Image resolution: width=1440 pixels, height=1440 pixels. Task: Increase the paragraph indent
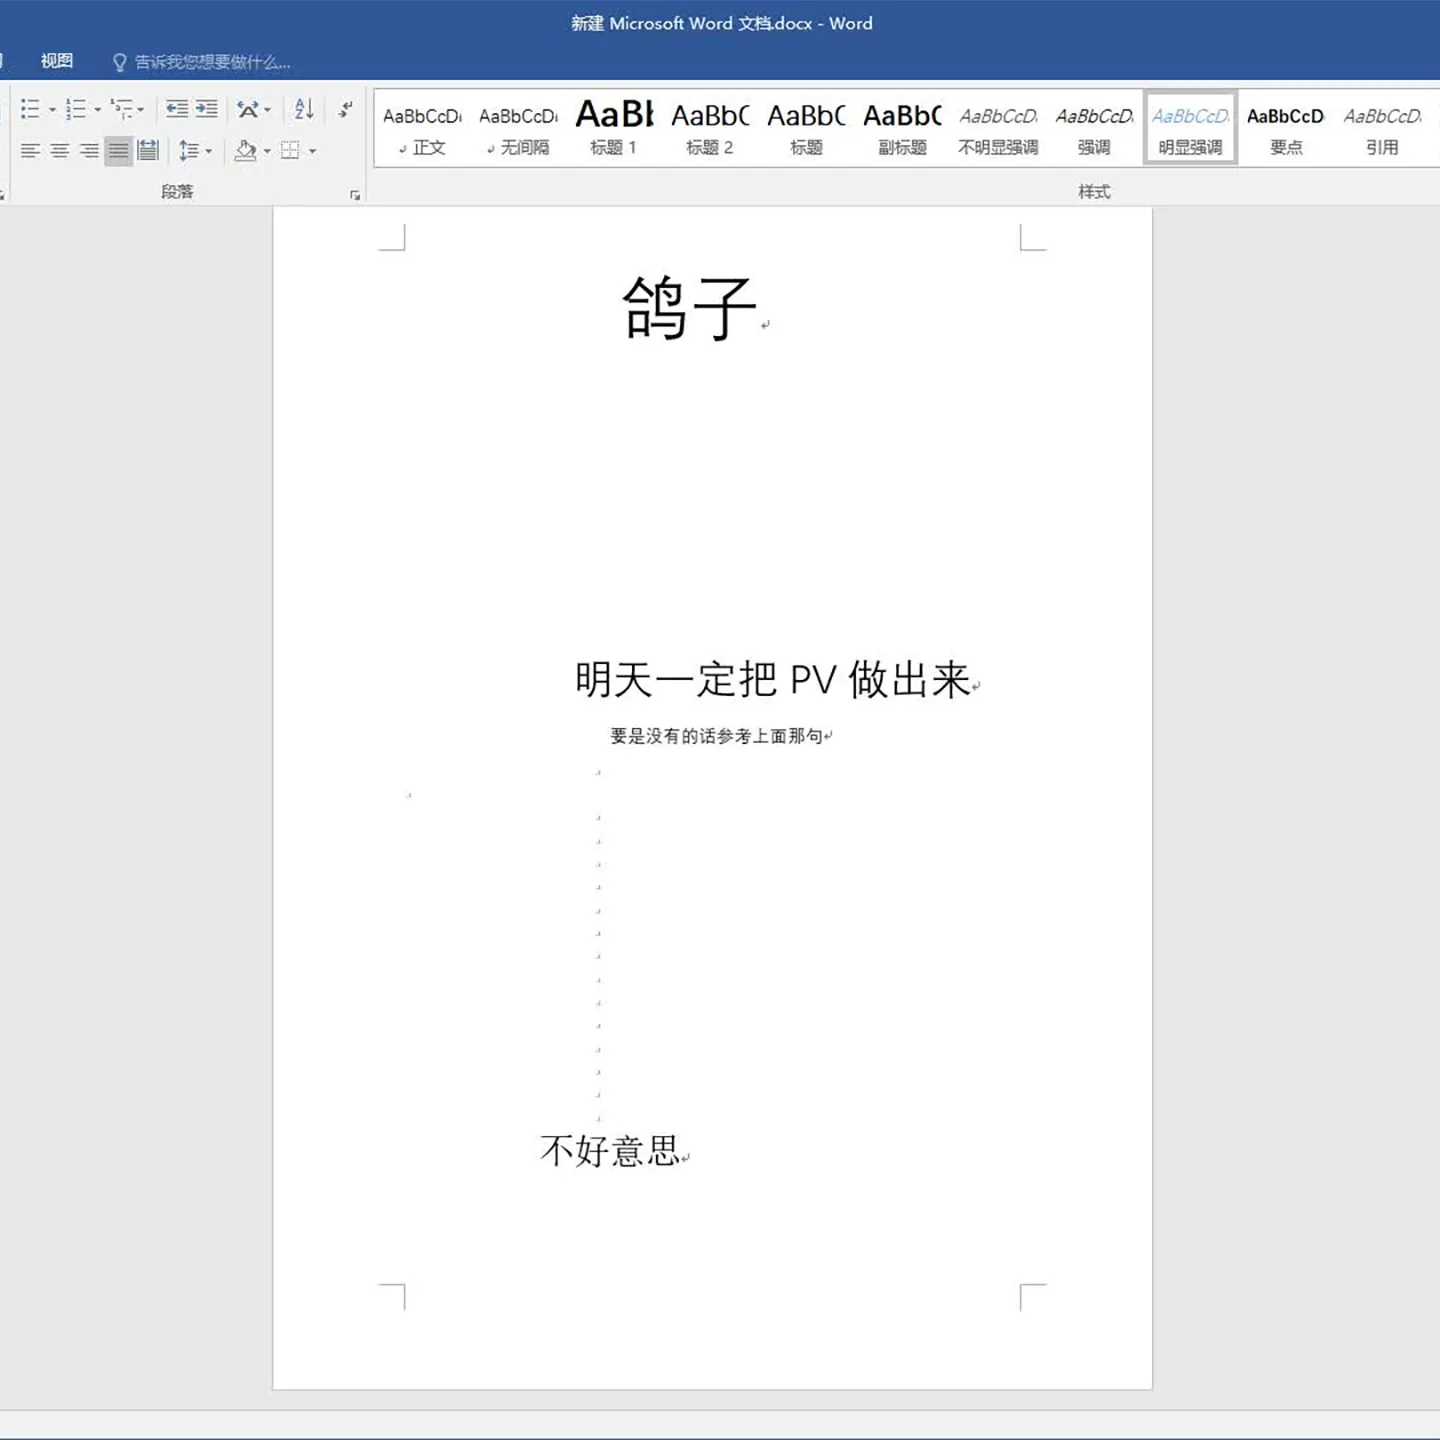(x=207, y=109)
